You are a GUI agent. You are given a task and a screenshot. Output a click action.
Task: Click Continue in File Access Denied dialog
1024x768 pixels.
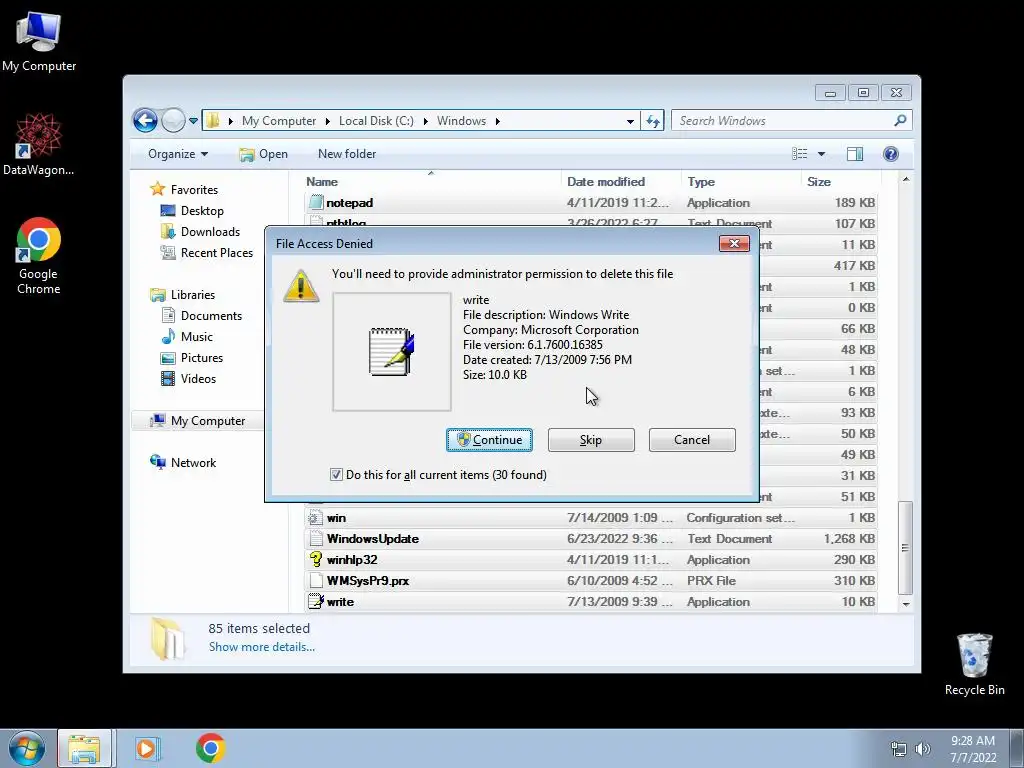[489, 440]
